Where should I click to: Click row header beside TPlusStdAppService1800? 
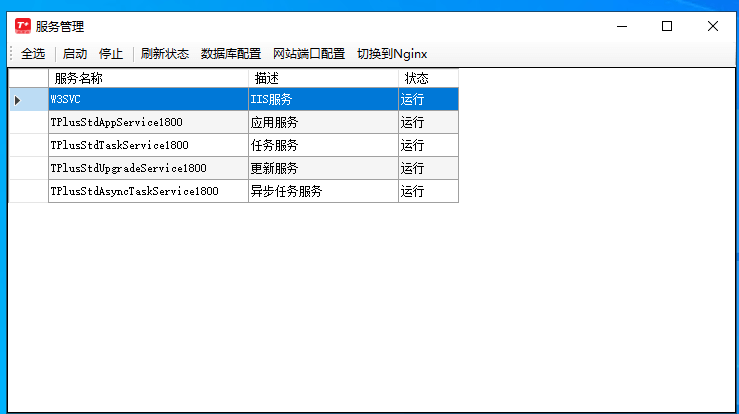click(28, 122)
